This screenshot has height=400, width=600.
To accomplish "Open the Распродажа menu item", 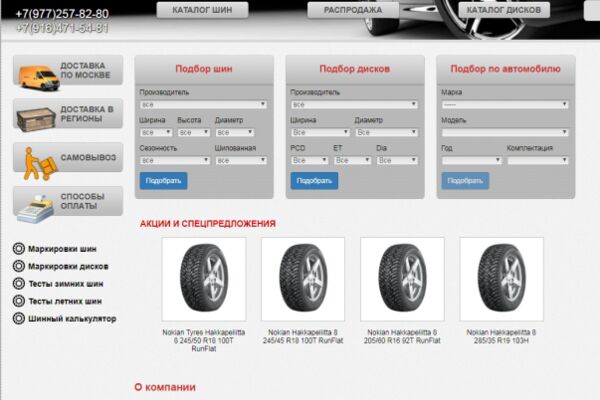I will coord(353,10).
